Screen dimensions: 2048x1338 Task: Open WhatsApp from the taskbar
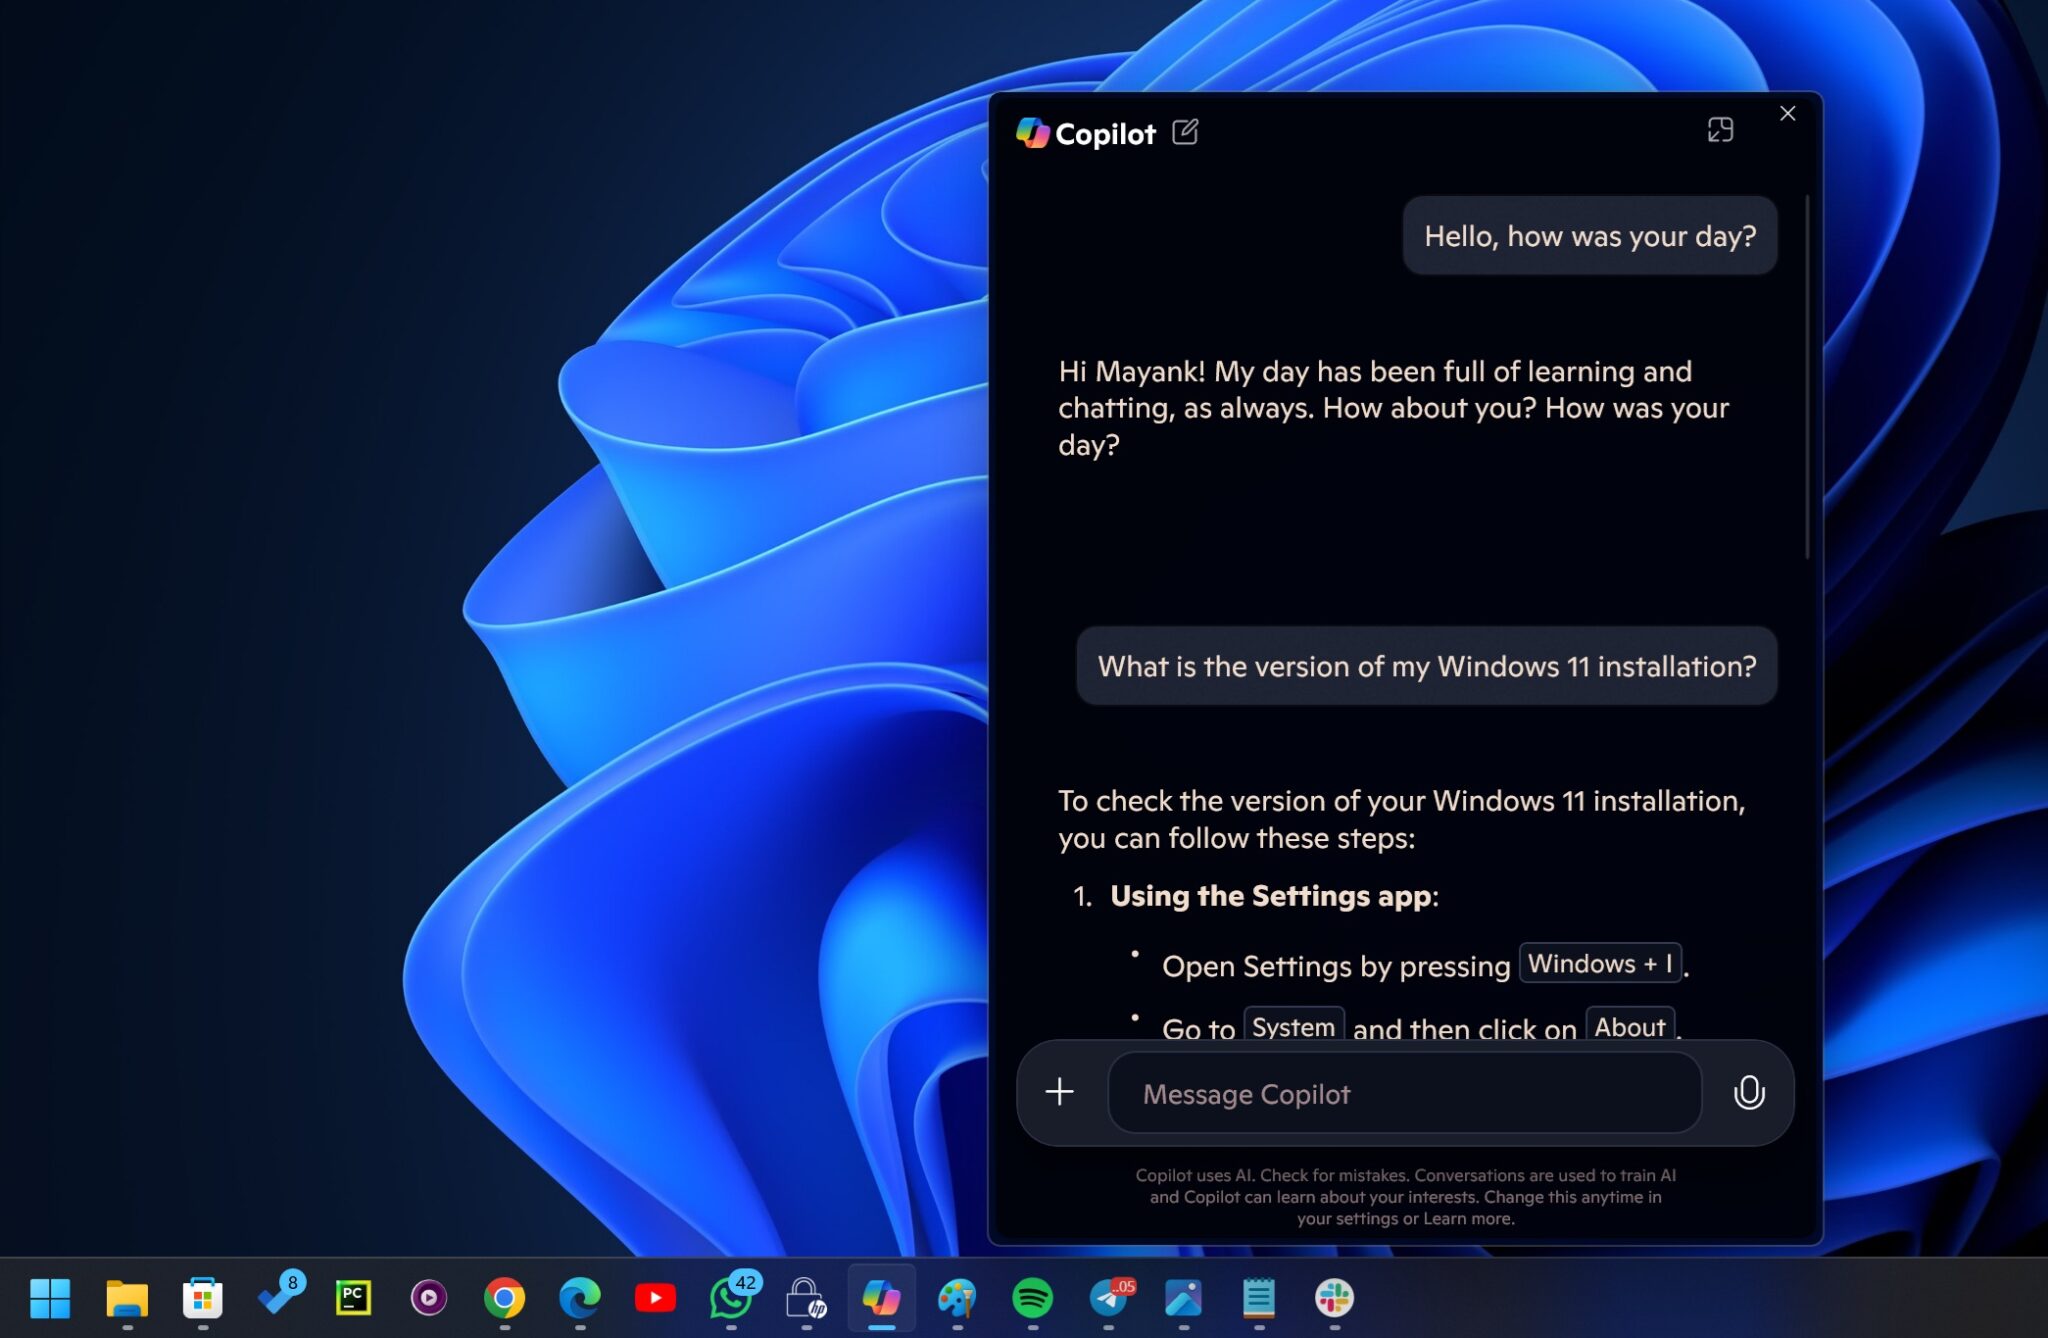[731, 1300]
